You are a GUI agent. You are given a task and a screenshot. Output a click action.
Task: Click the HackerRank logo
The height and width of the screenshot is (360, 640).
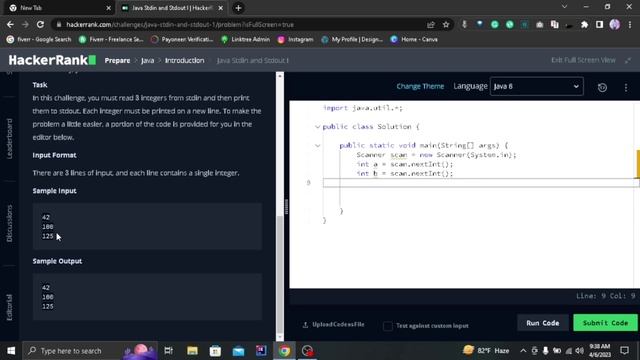coord(52,60)
